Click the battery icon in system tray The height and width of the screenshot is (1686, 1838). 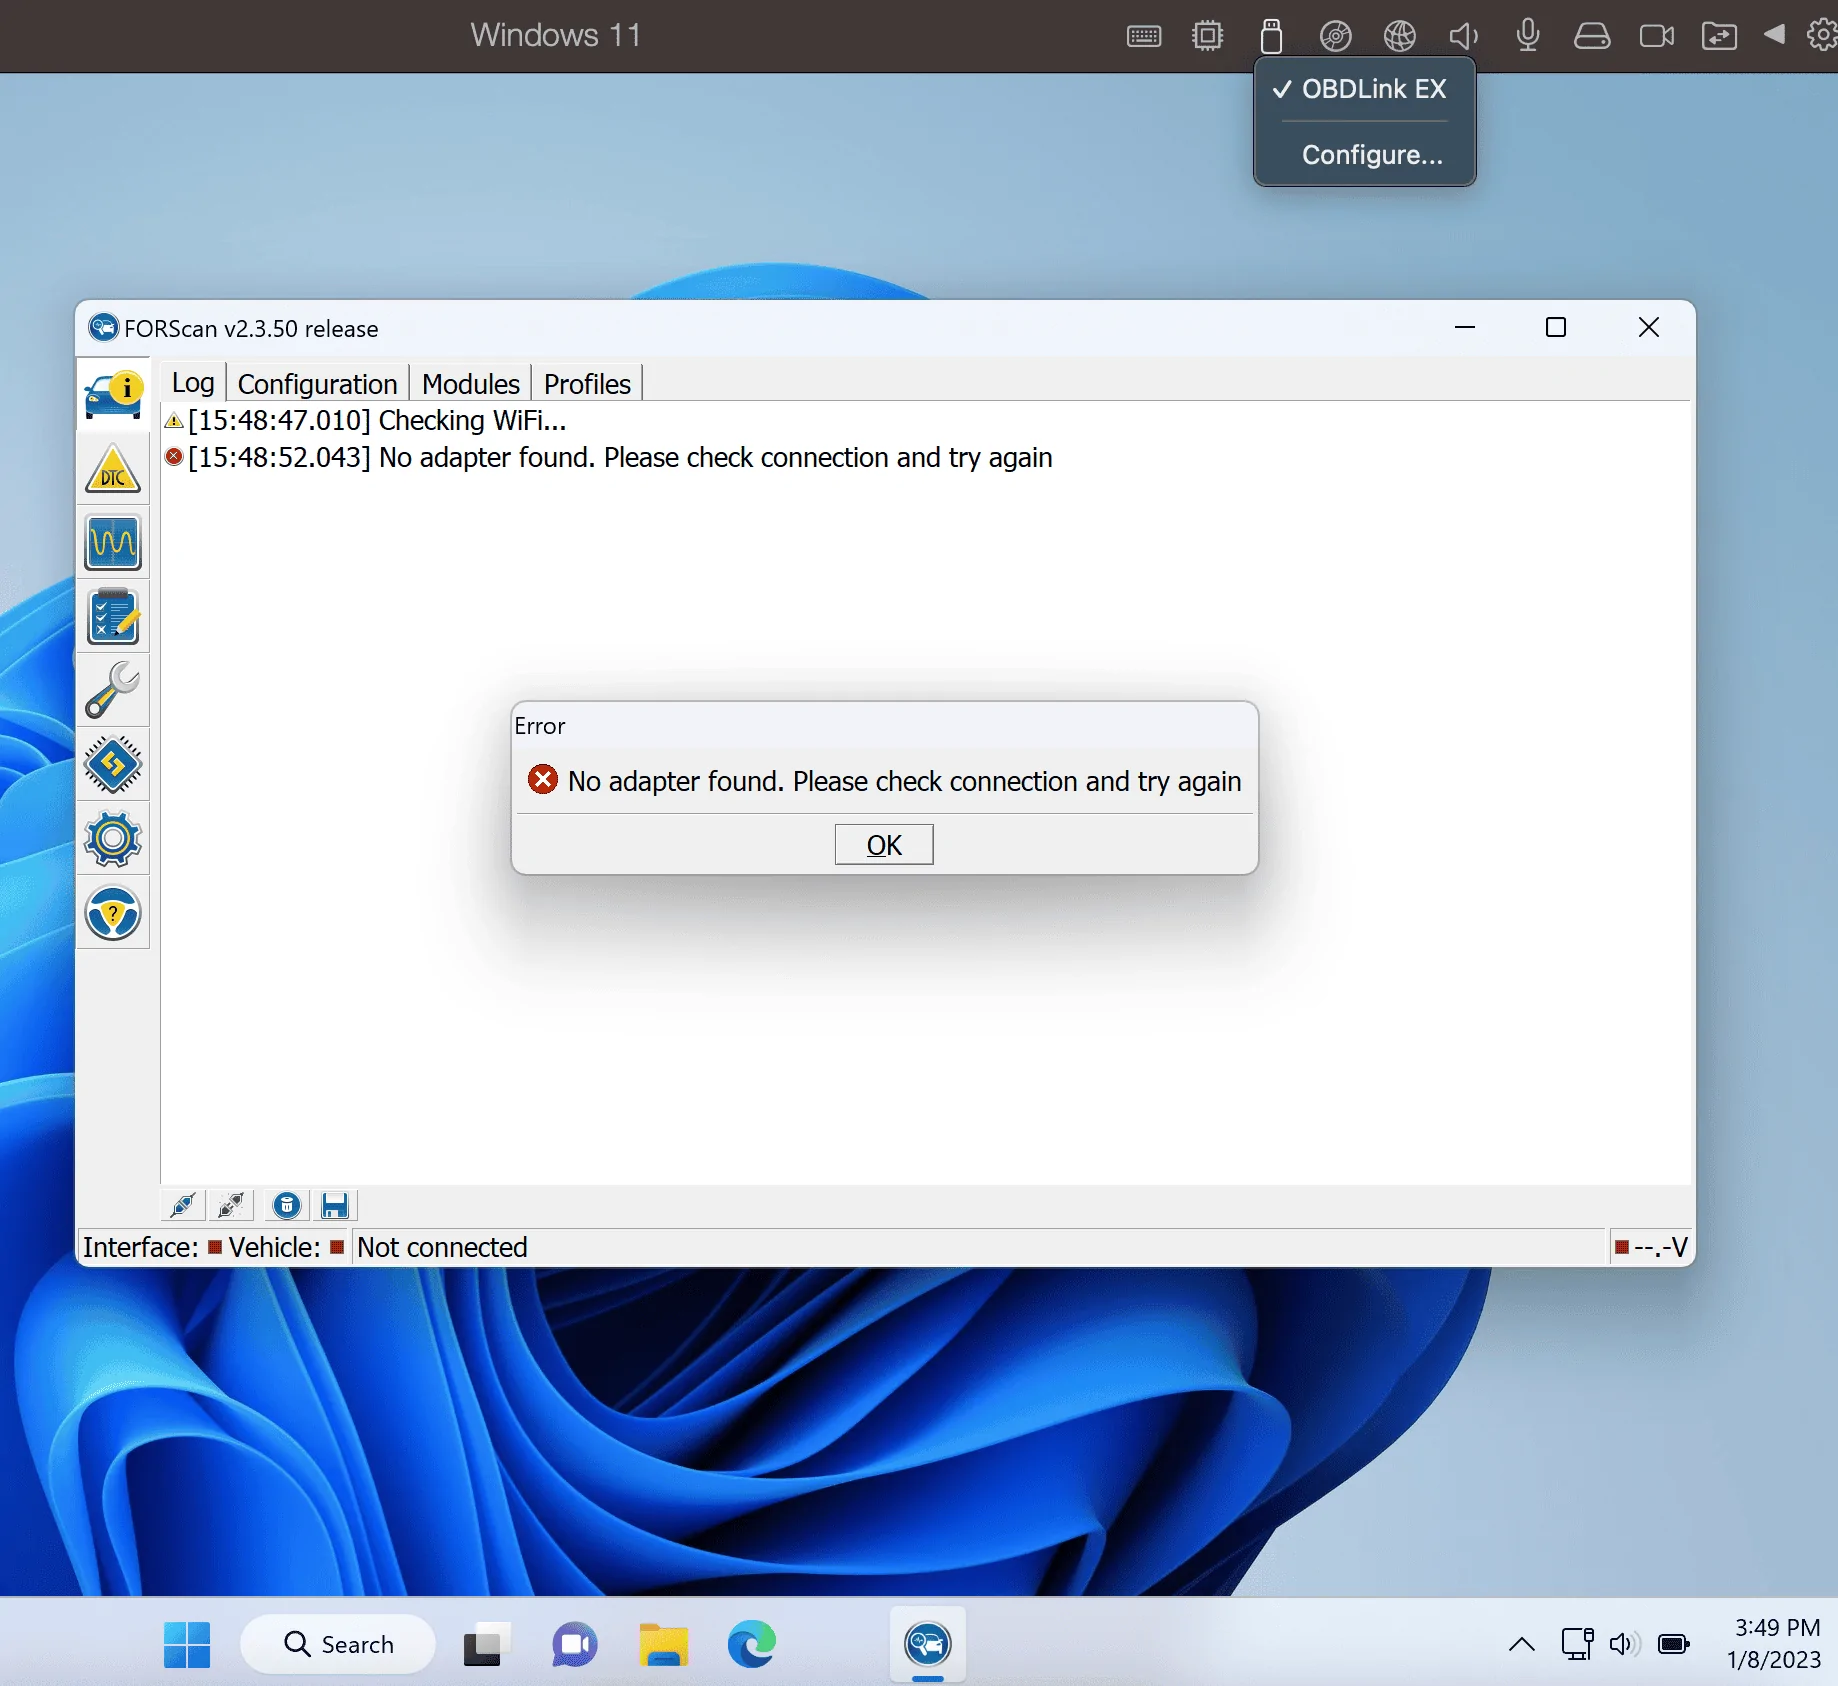[1673, 1644]
